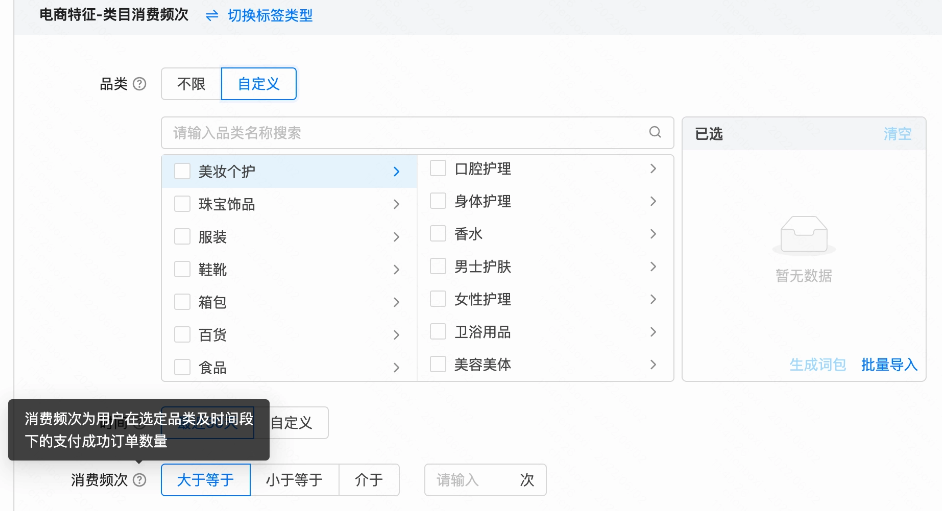Click the swap icon before 切换标签类型
The image size is (942, 511).
[212, 16]
